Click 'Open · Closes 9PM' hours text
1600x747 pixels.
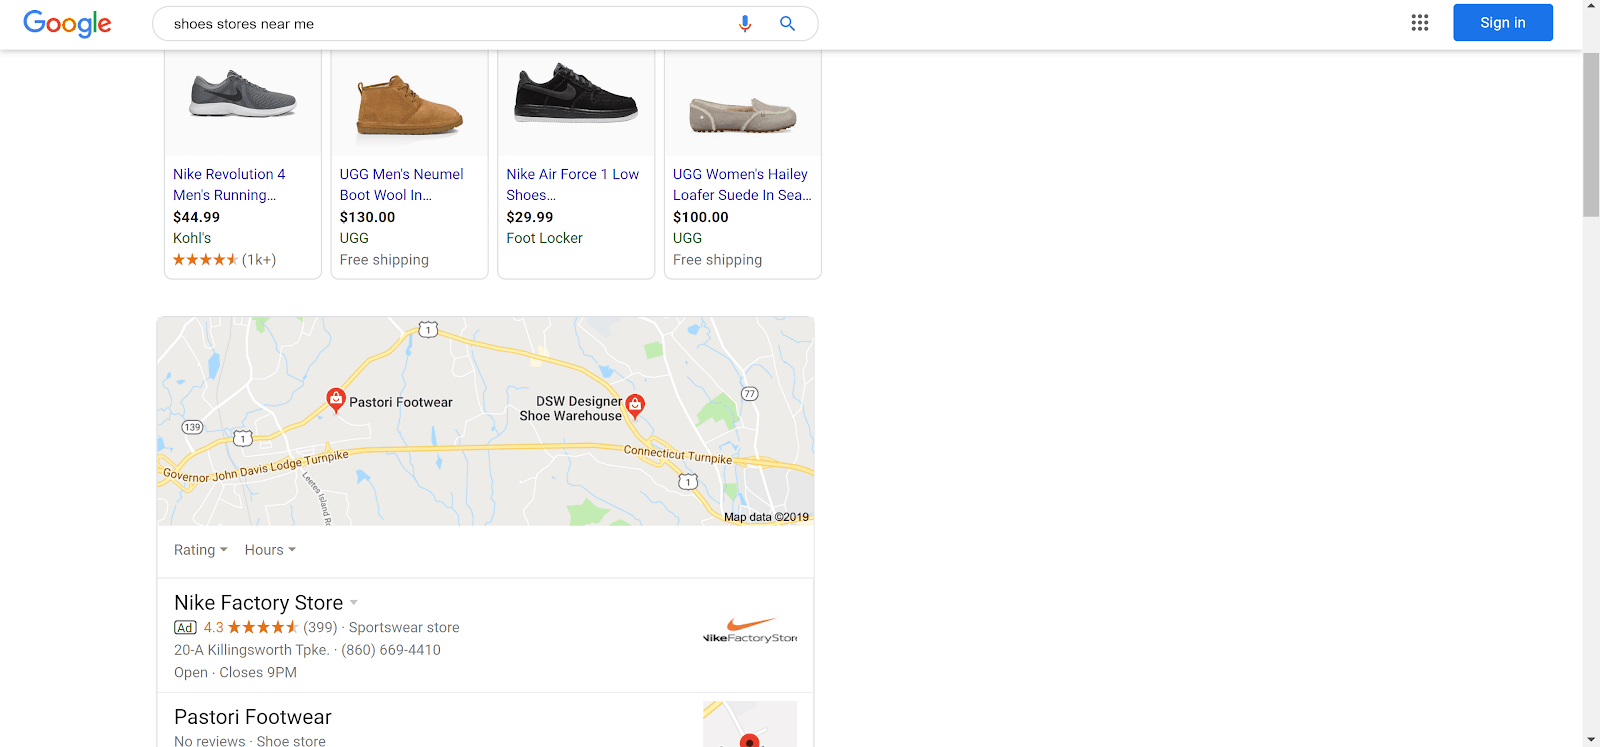point(235,673)
